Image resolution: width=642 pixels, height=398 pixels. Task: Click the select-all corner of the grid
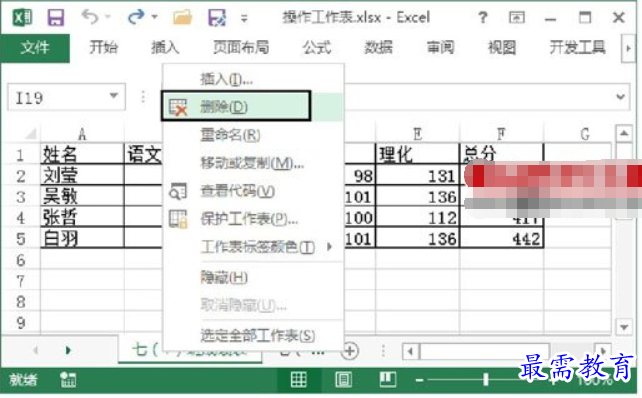(x=31, y=134)
